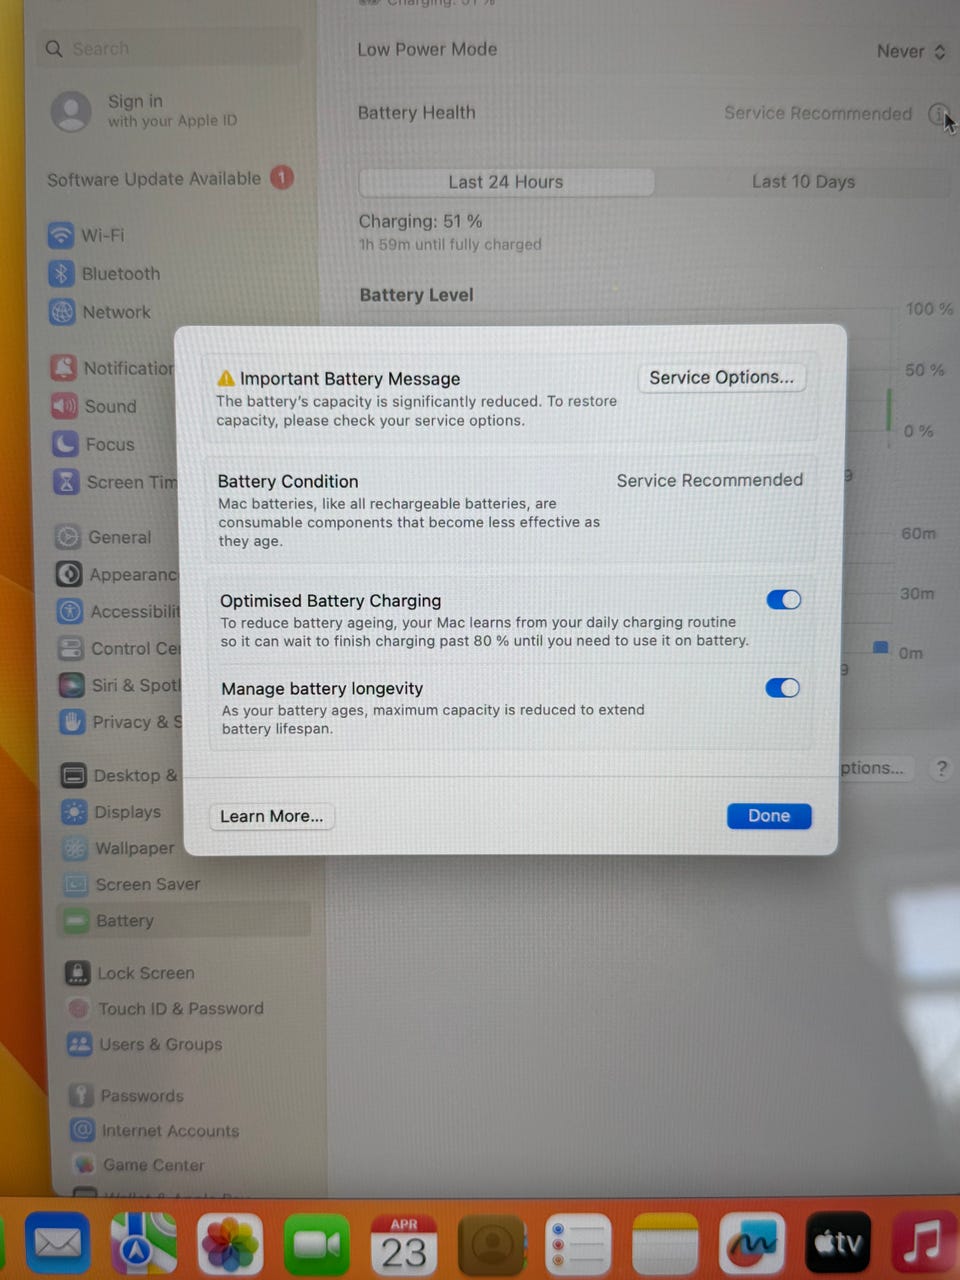The image size is (960, 1280).
Task: Select Screen Saver icon in sidebar
Action: tap(76, 884)
